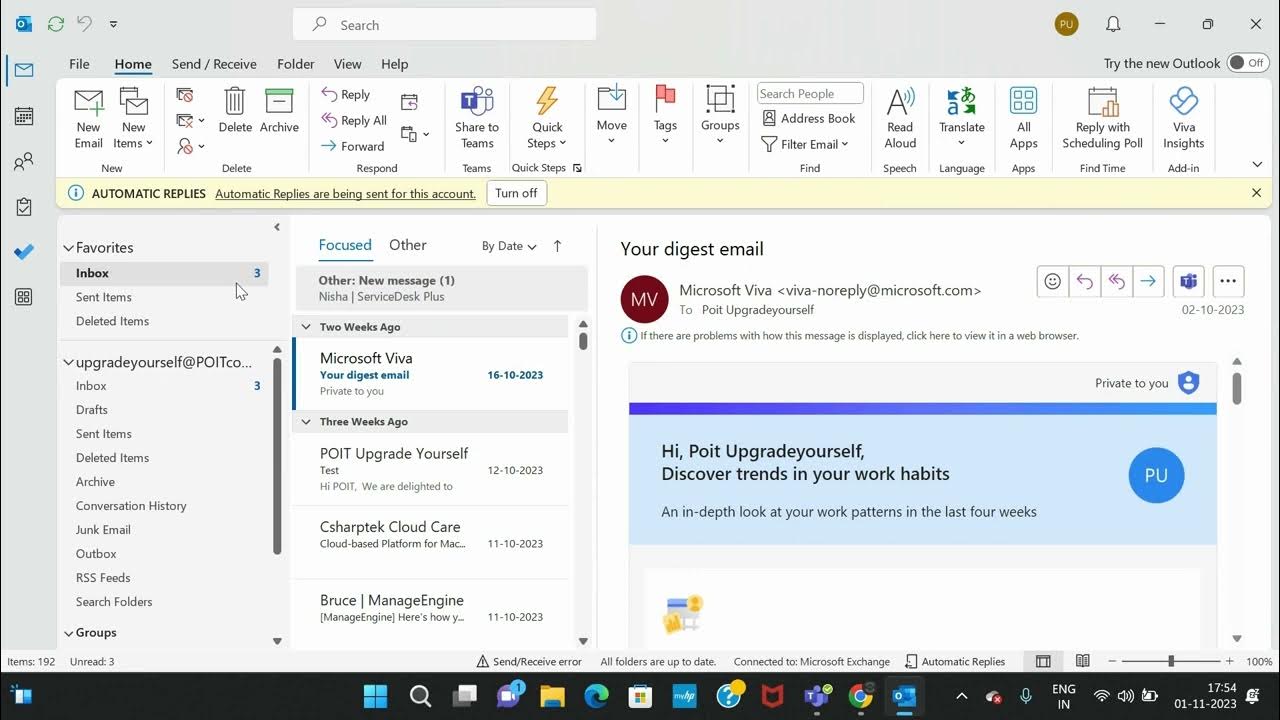Open the Groups dropdown
This screenshot has height=720, width=1280.
[x=720, y=116]
